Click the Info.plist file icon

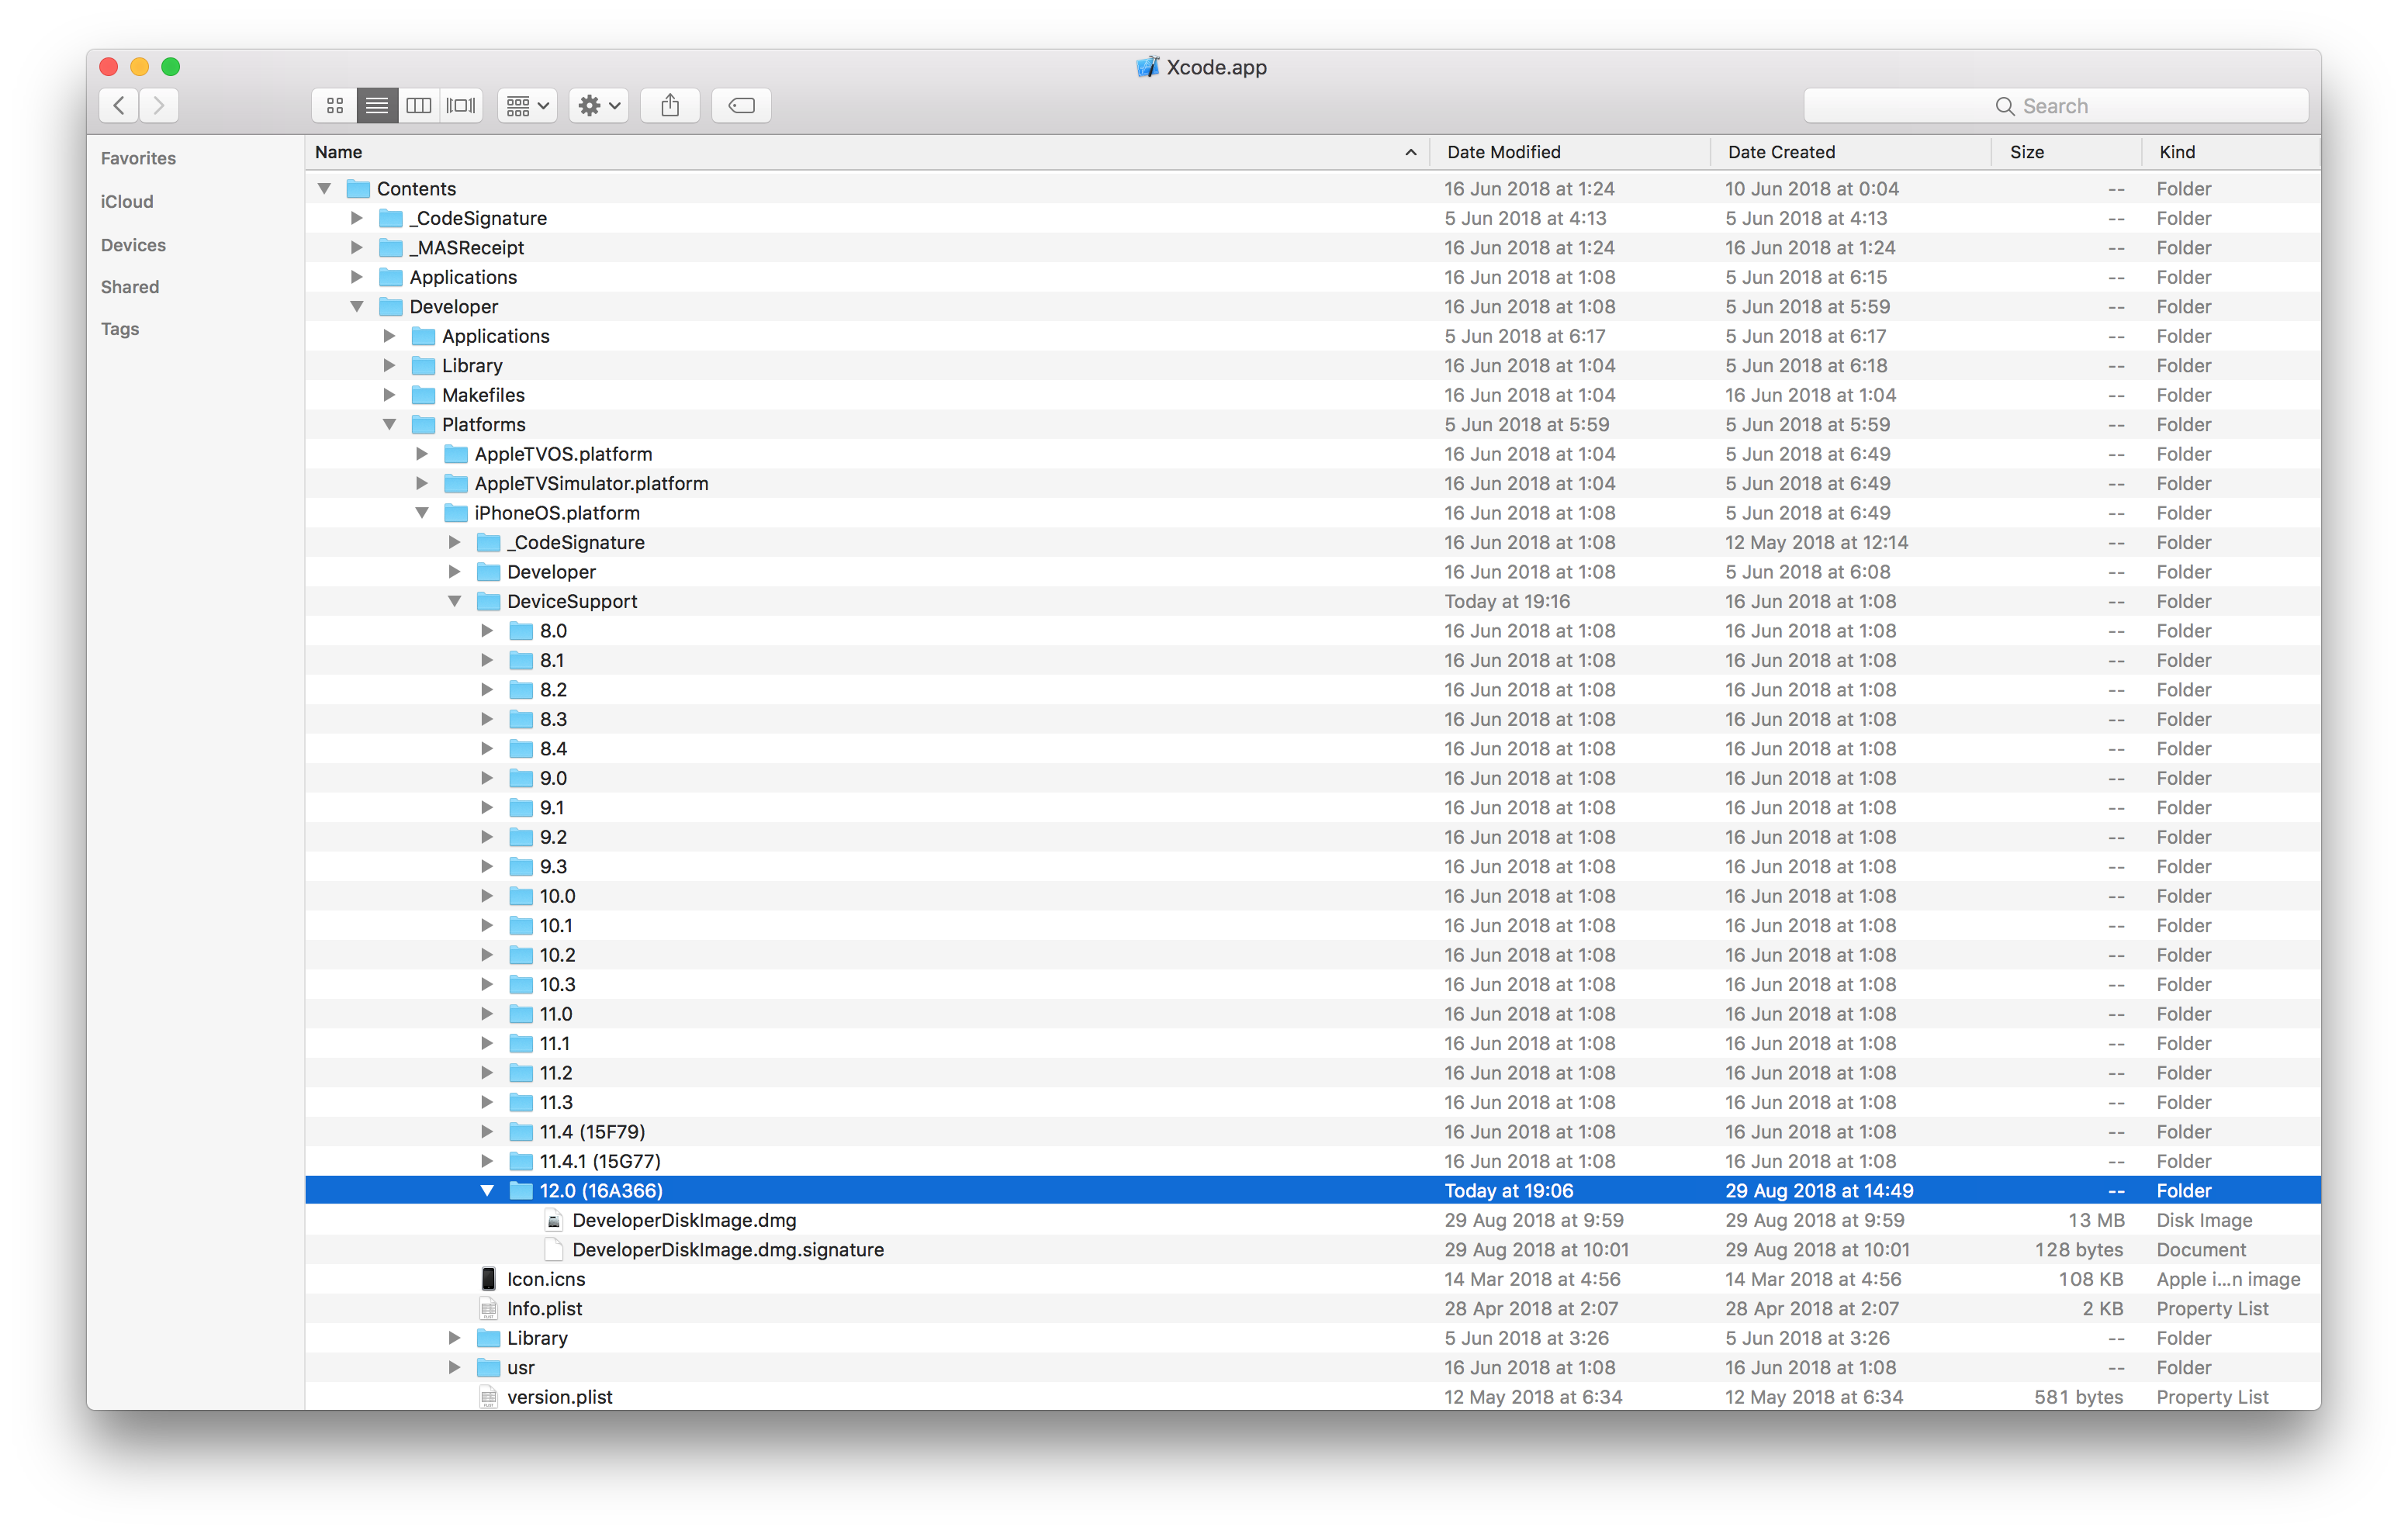[x=488, y=1308]
